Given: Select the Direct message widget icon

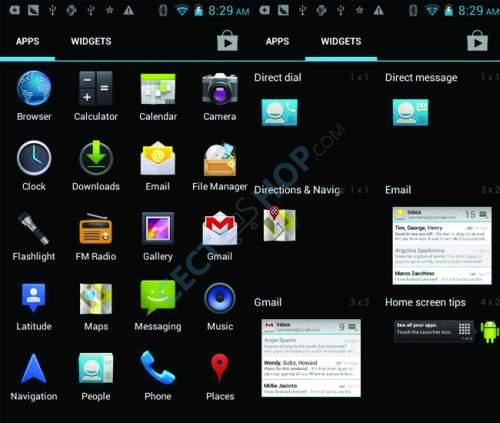Looking at the screenshot, I should point(411,112).
